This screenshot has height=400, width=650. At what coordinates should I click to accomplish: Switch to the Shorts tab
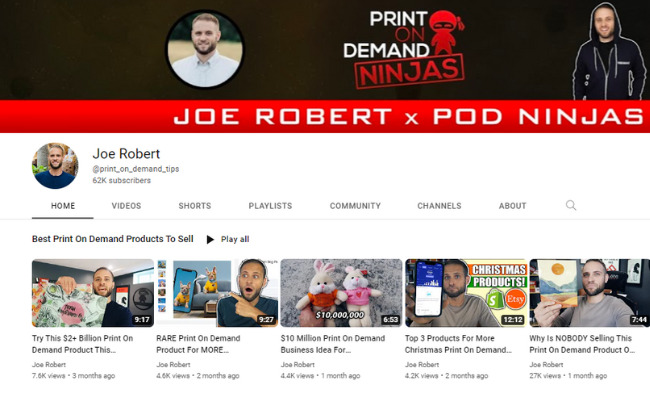pyautogui.click(x=195, y=206)
